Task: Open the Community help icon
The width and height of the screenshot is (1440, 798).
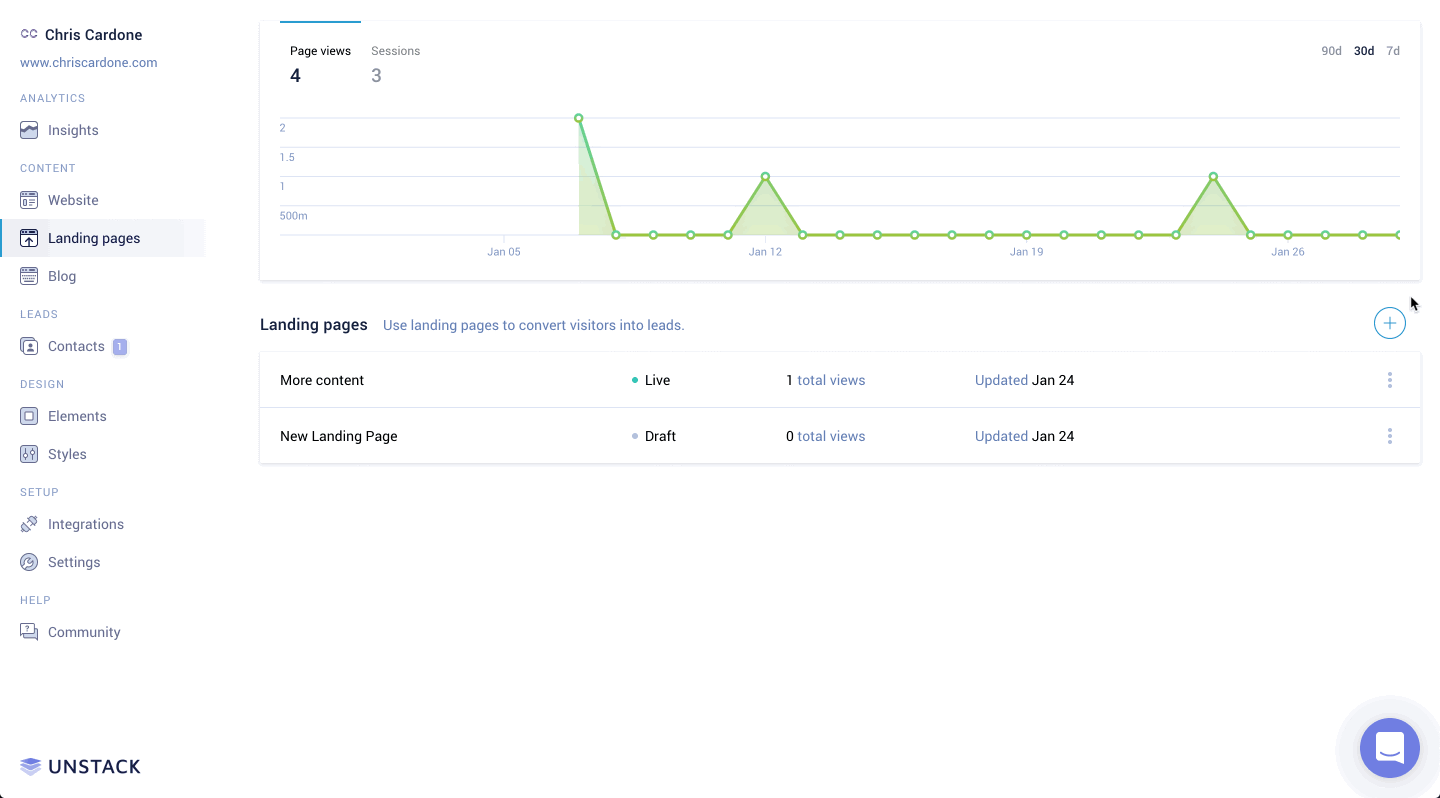Action: pos(29,632)
